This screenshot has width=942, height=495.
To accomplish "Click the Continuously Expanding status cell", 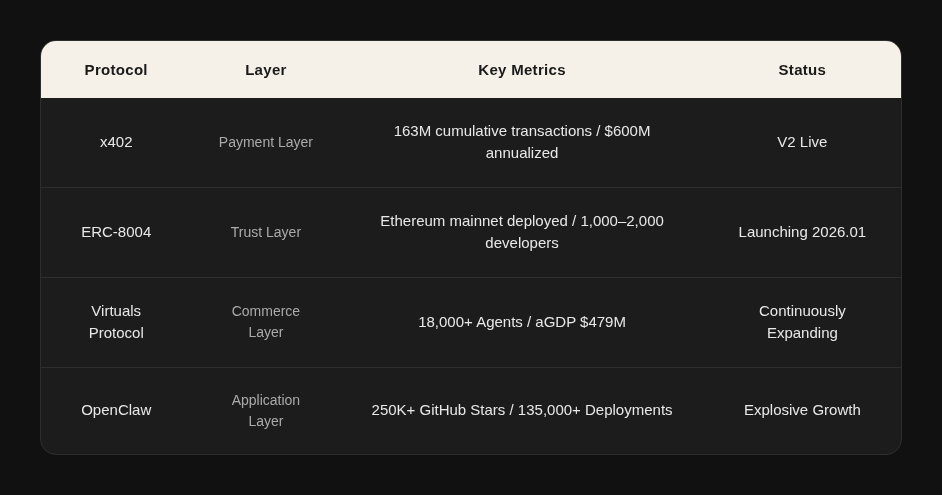I will point(802,322).
